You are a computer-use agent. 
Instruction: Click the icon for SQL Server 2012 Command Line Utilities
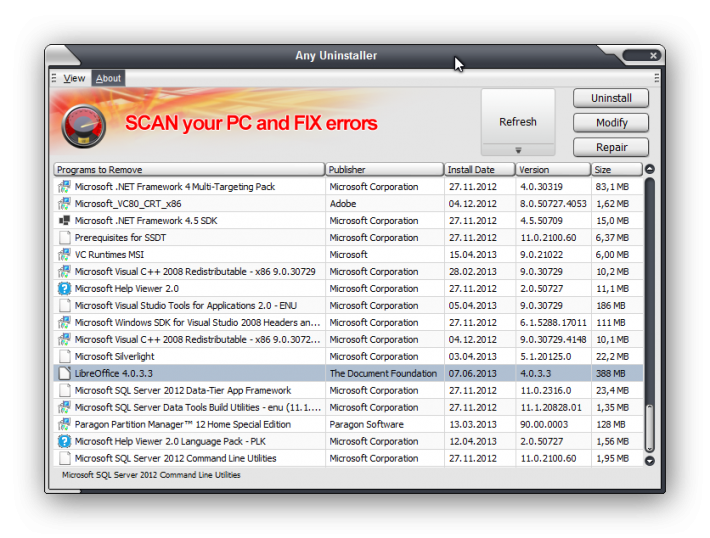click(x=65, y=458)
